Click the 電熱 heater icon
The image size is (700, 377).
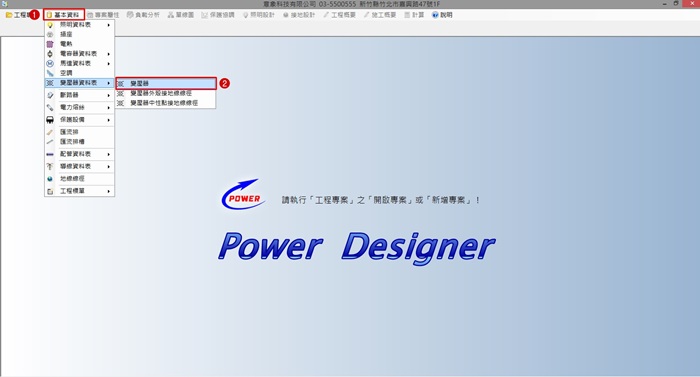[50, 44]
